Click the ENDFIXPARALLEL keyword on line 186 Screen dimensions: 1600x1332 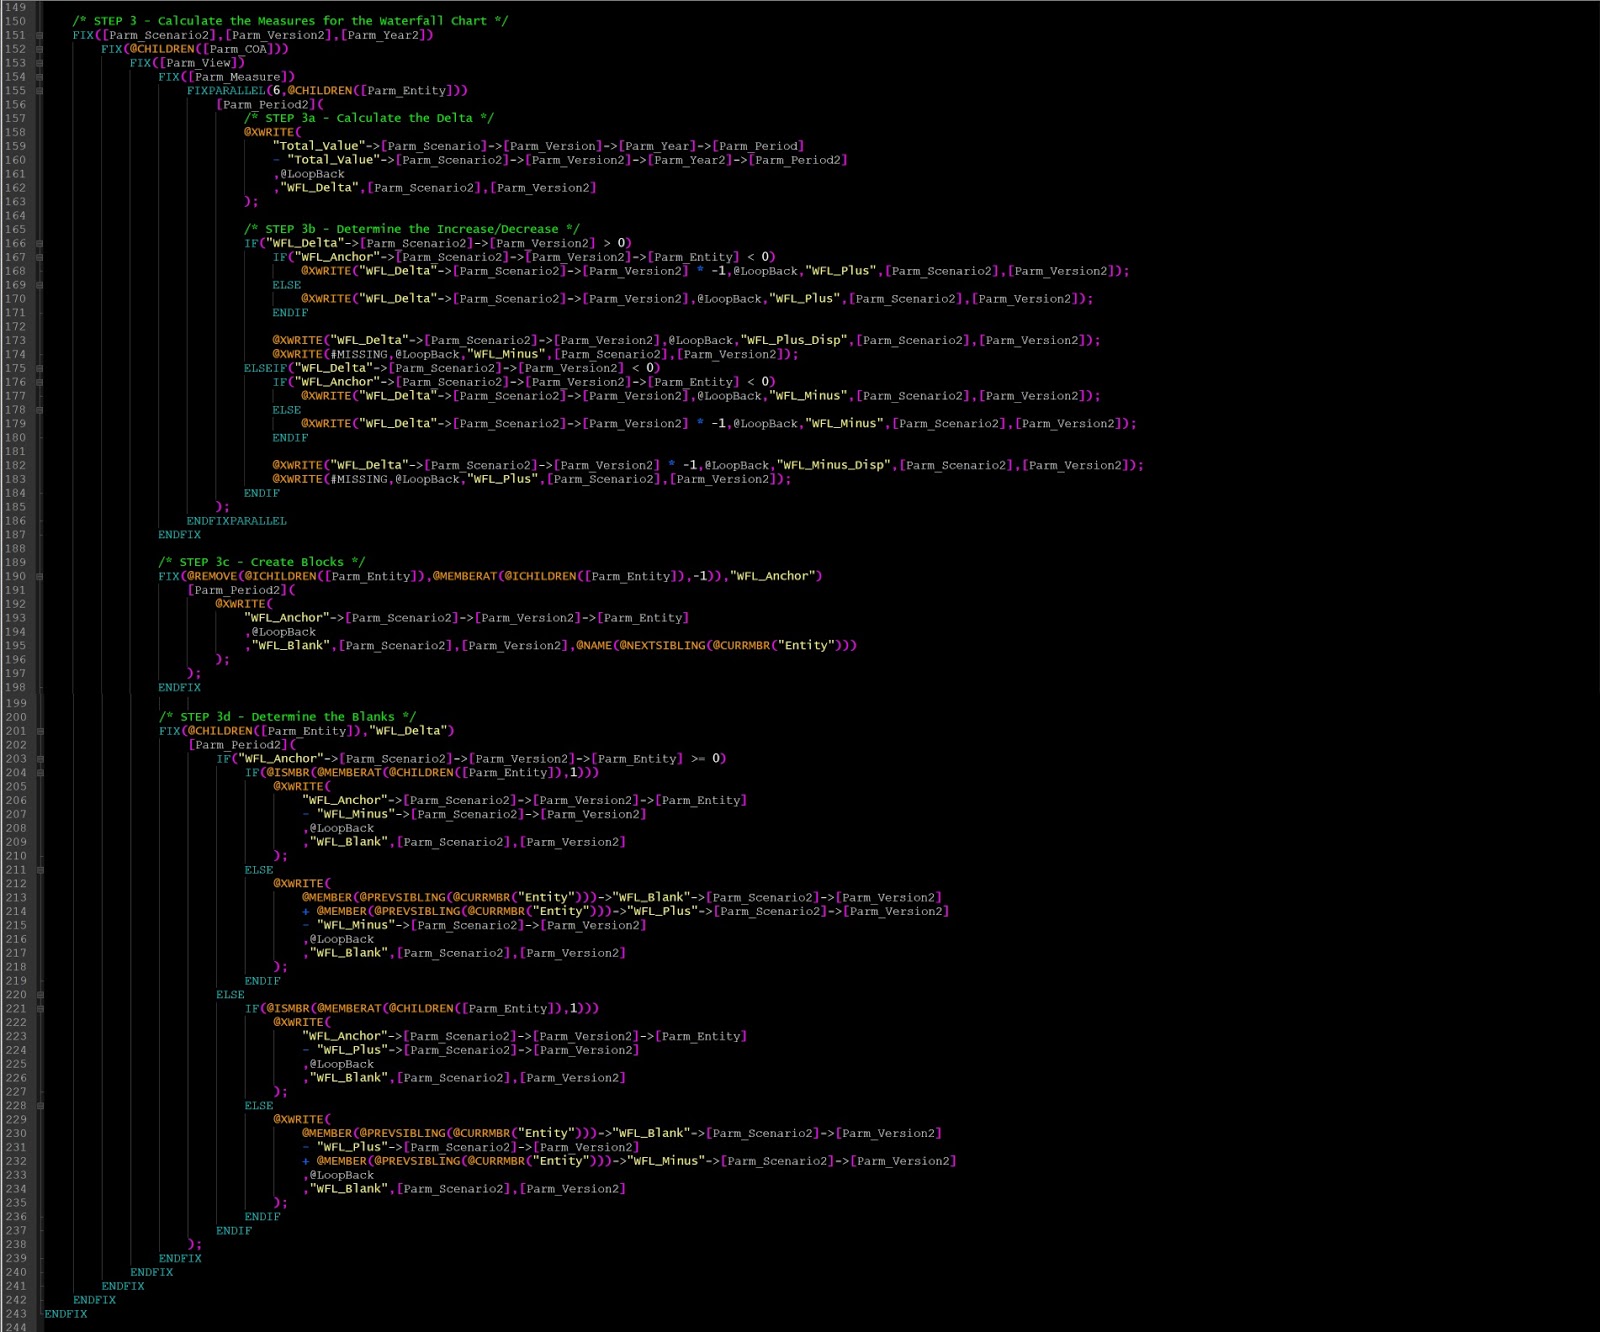point(236,520)
